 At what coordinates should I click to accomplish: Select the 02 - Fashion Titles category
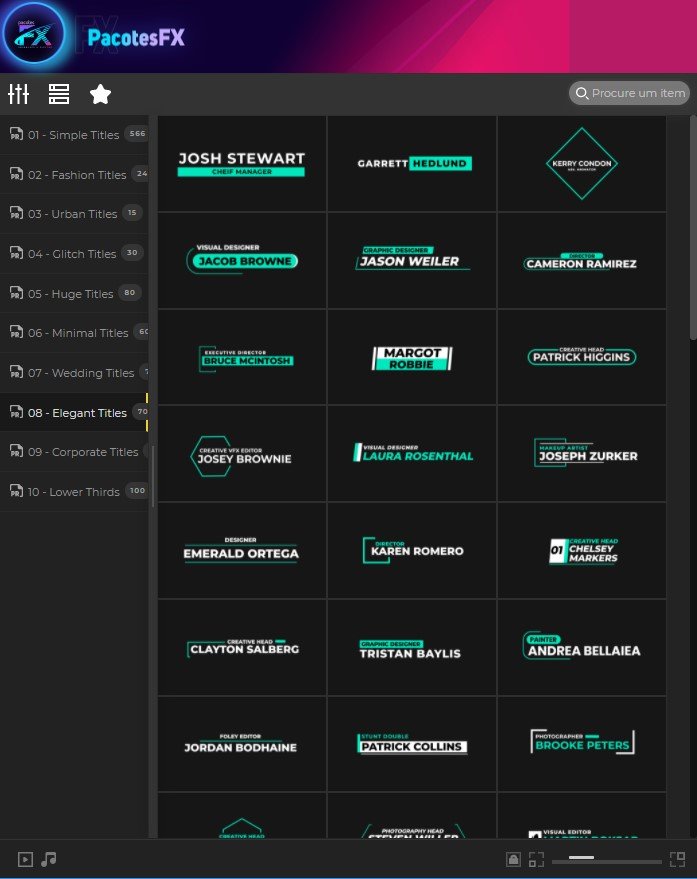click(x=76, y=175)
